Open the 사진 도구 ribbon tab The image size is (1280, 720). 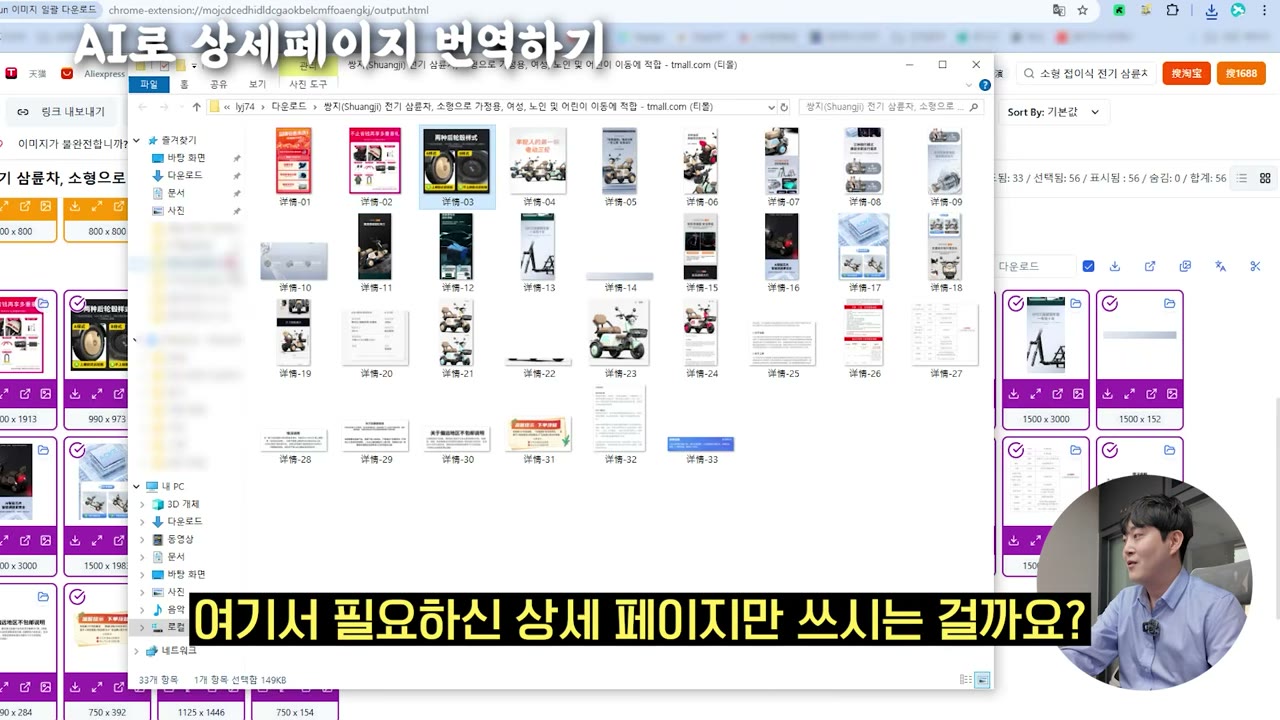[x=308, y=85]
